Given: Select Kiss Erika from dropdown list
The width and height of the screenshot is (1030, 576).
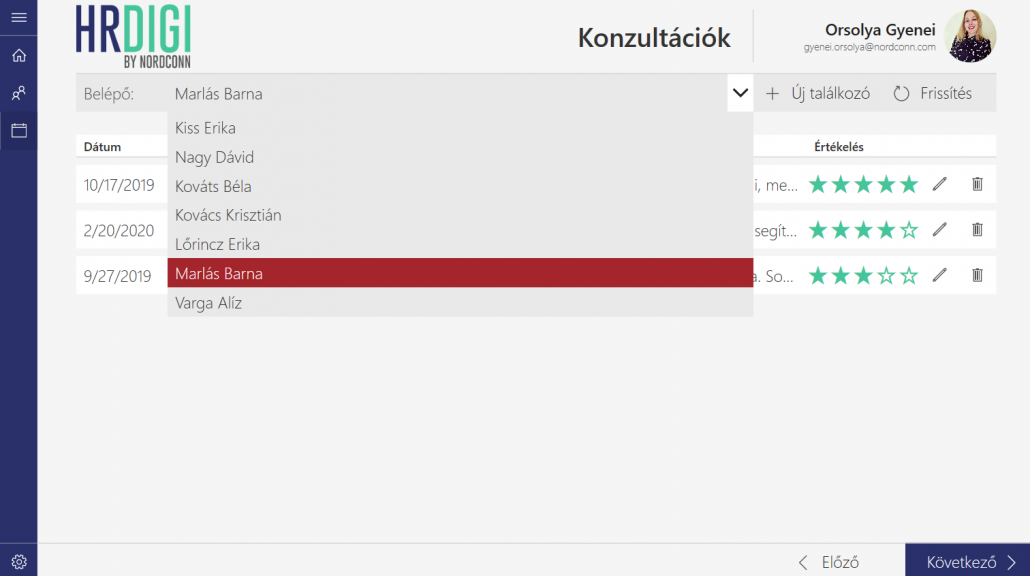Looking at the screenshot, I should [205, 128].
